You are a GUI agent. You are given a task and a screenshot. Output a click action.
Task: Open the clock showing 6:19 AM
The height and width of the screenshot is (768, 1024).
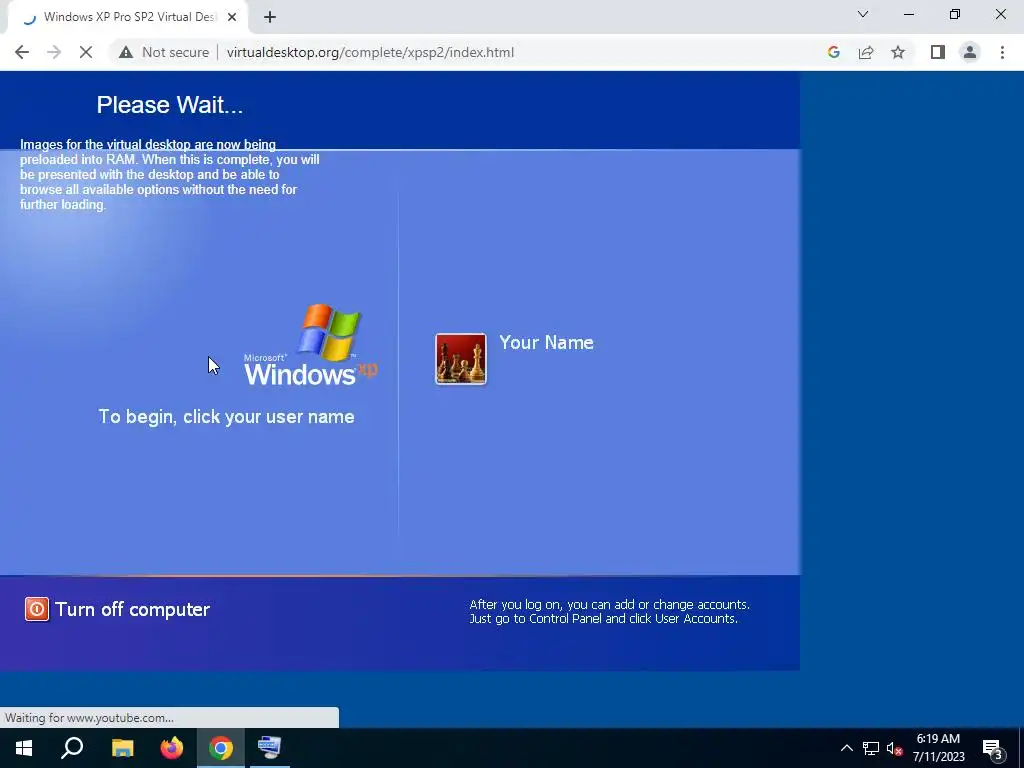[x=938, y=748]
